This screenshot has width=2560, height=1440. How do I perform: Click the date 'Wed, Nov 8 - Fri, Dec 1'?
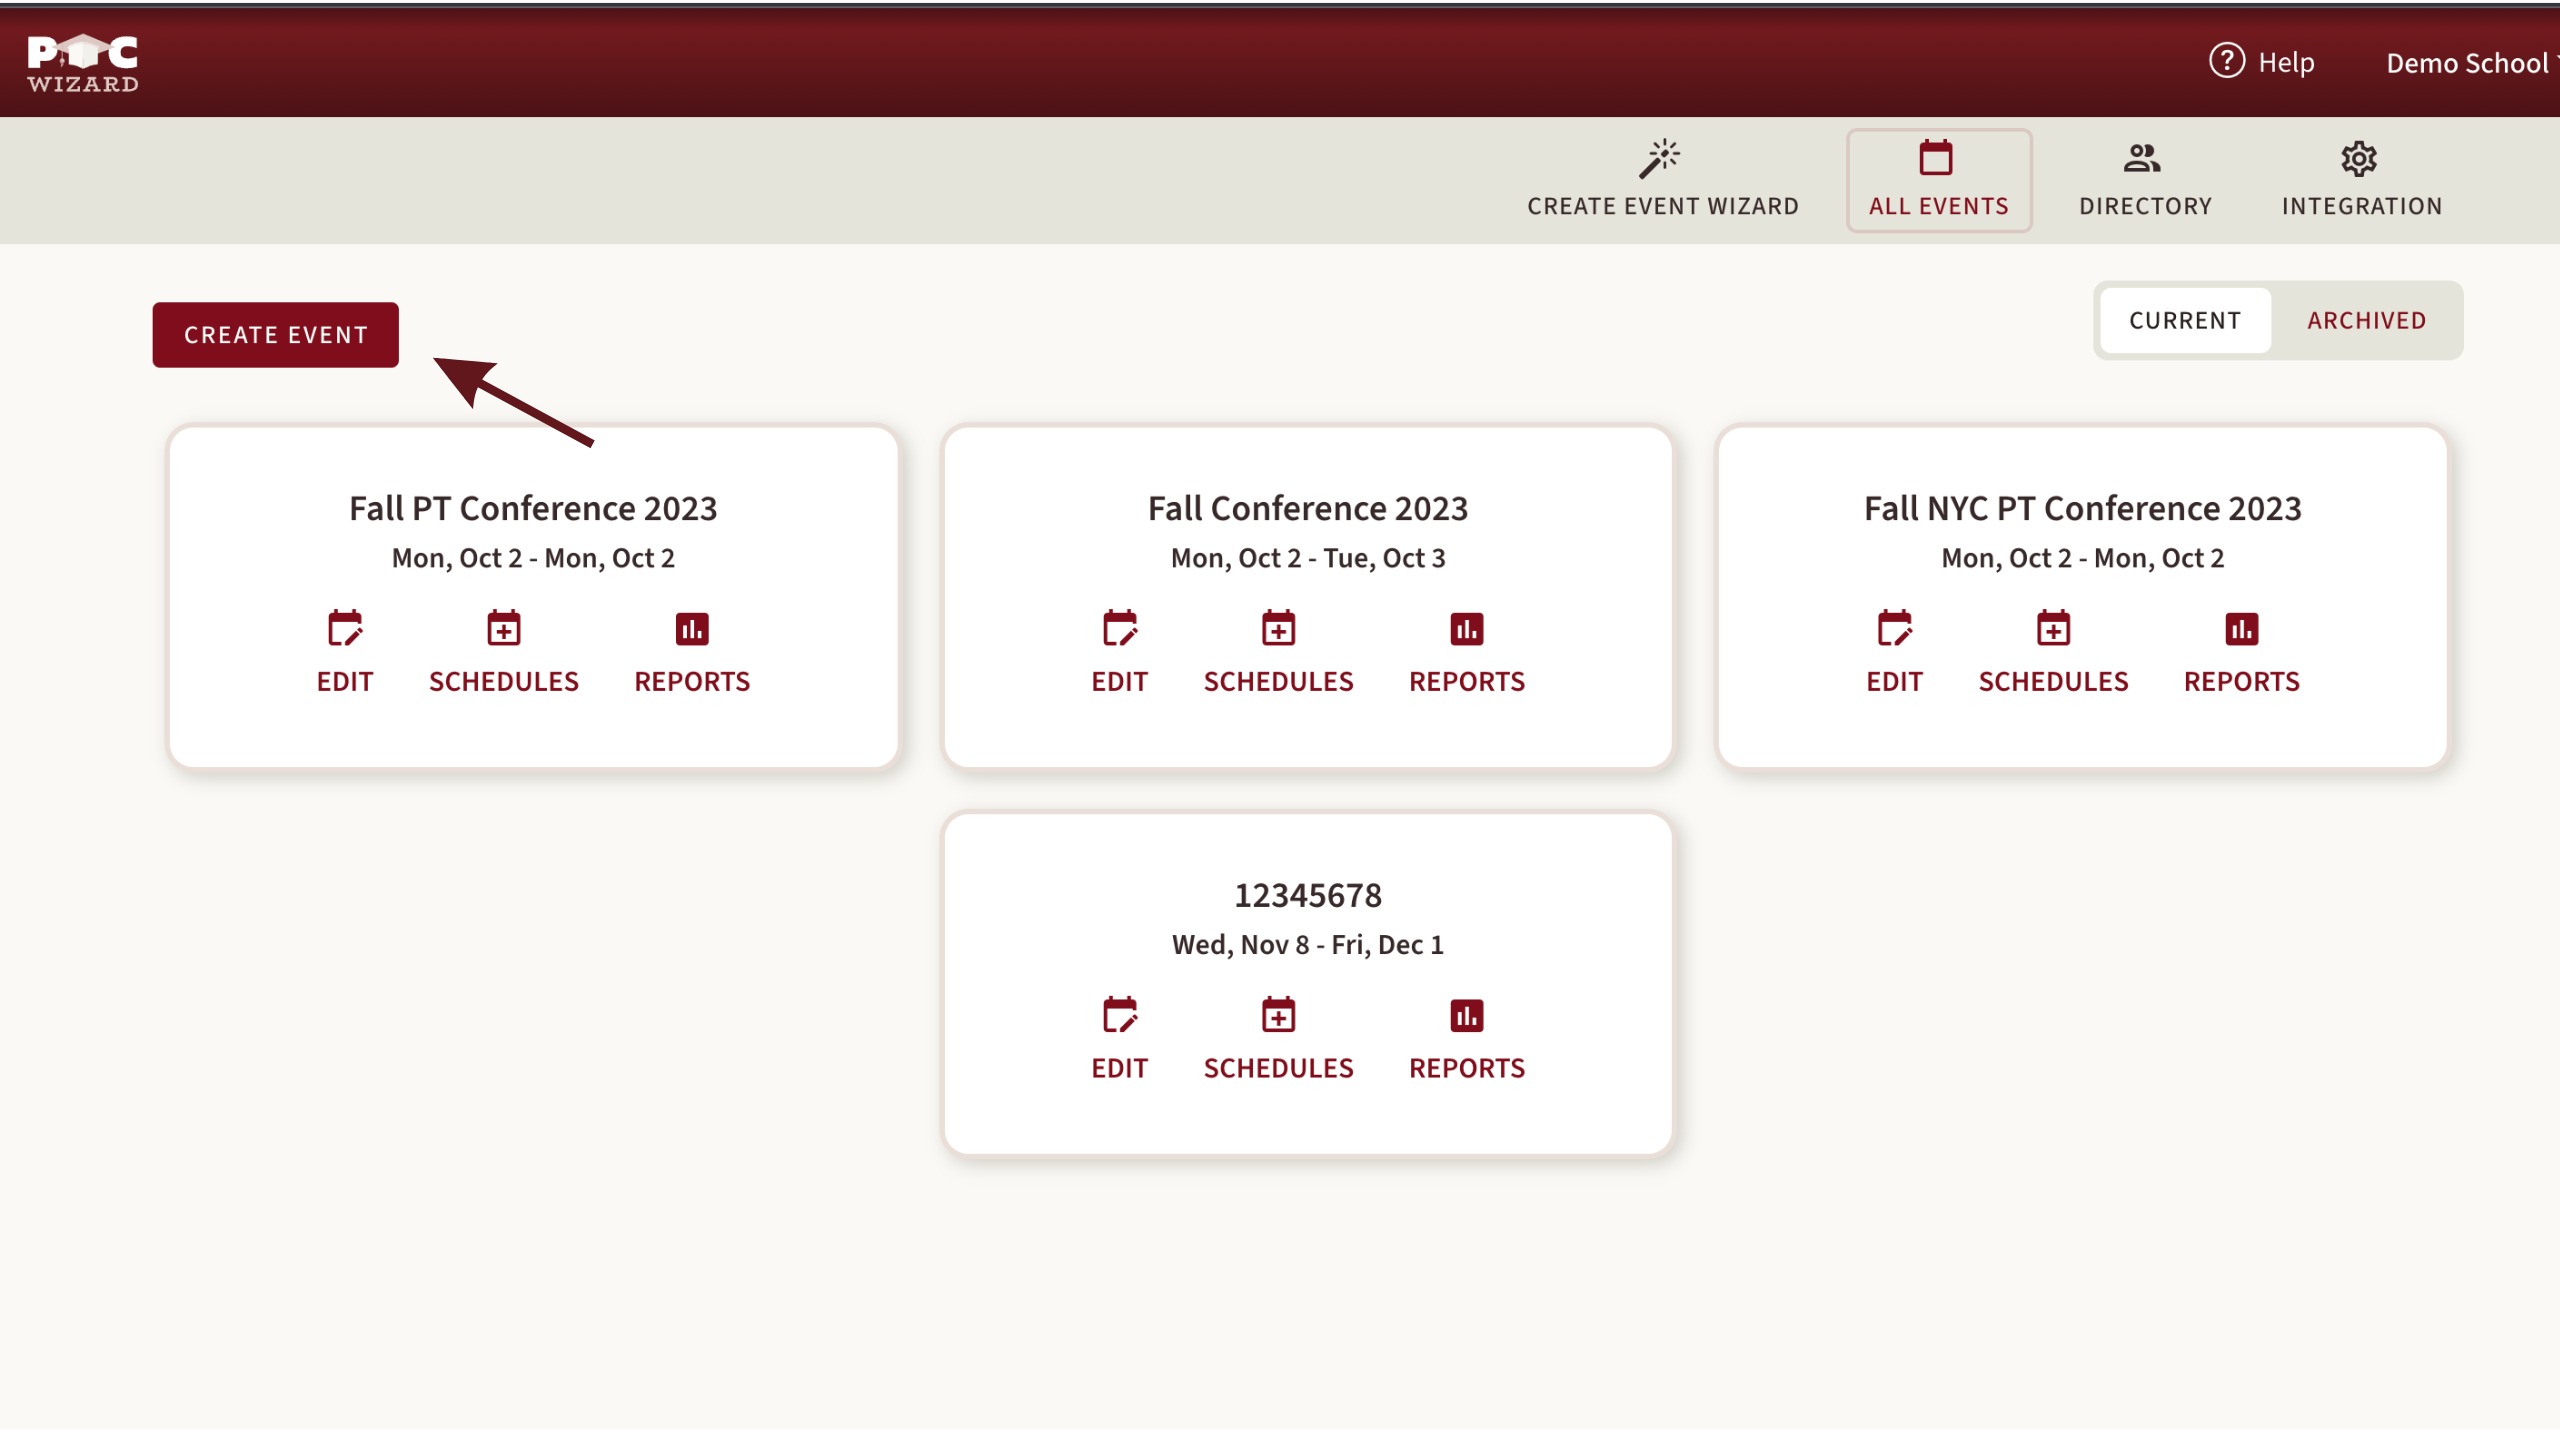(x=1308, y=946)
